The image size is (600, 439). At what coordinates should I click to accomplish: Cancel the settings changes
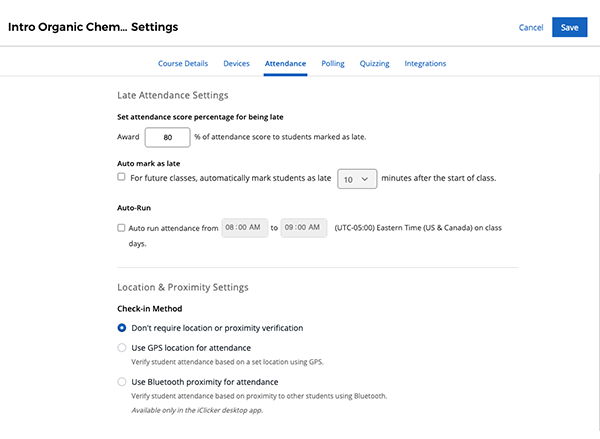531,28
